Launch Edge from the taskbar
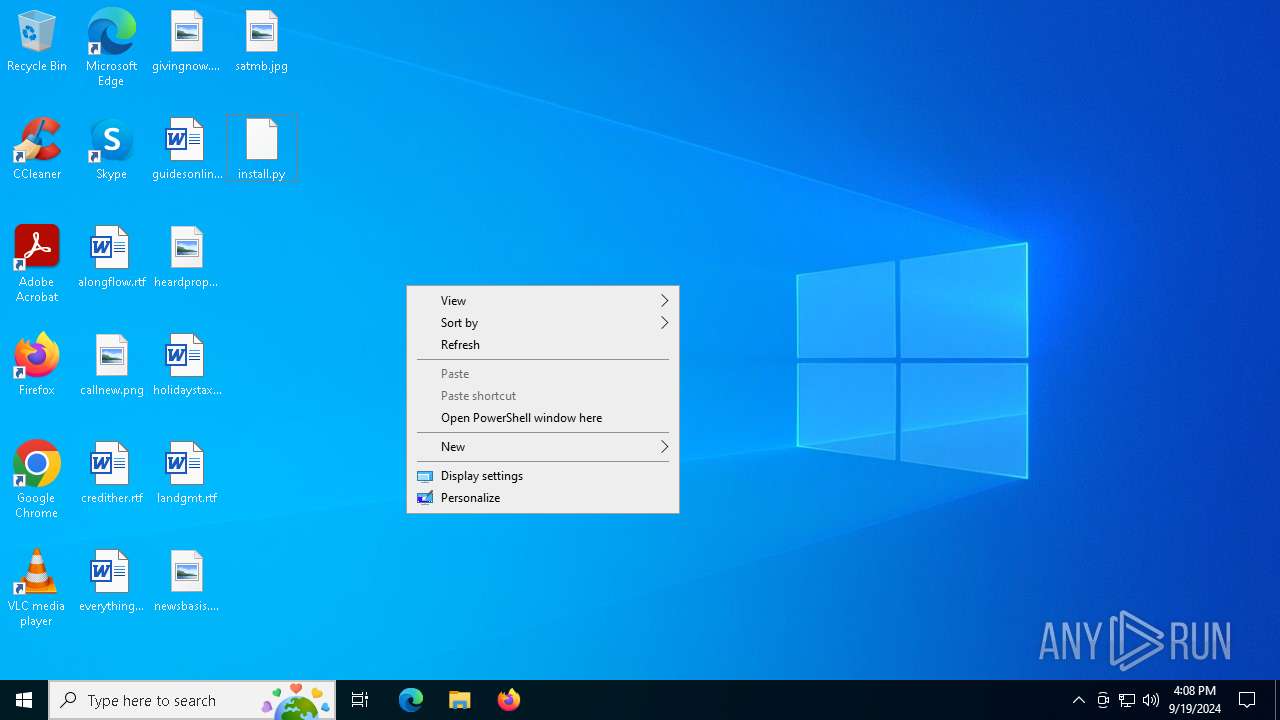The width and height of the screenshot is (1280, 720). [x=411, y=700]
